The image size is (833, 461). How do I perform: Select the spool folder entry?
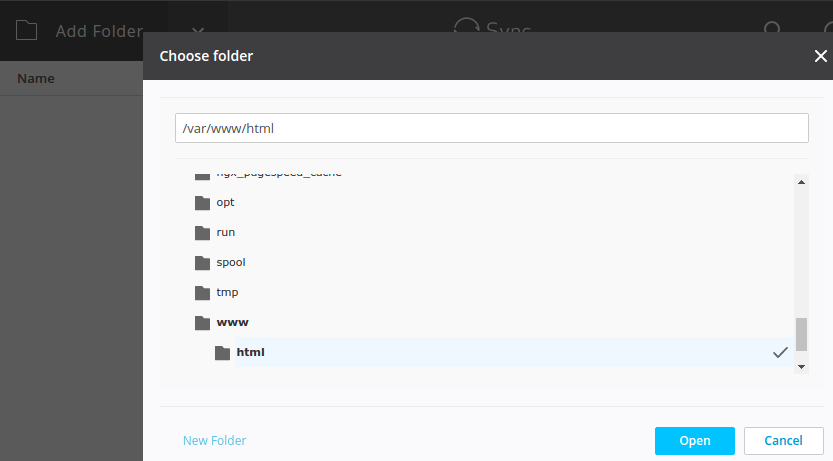[x=231, y=263]
